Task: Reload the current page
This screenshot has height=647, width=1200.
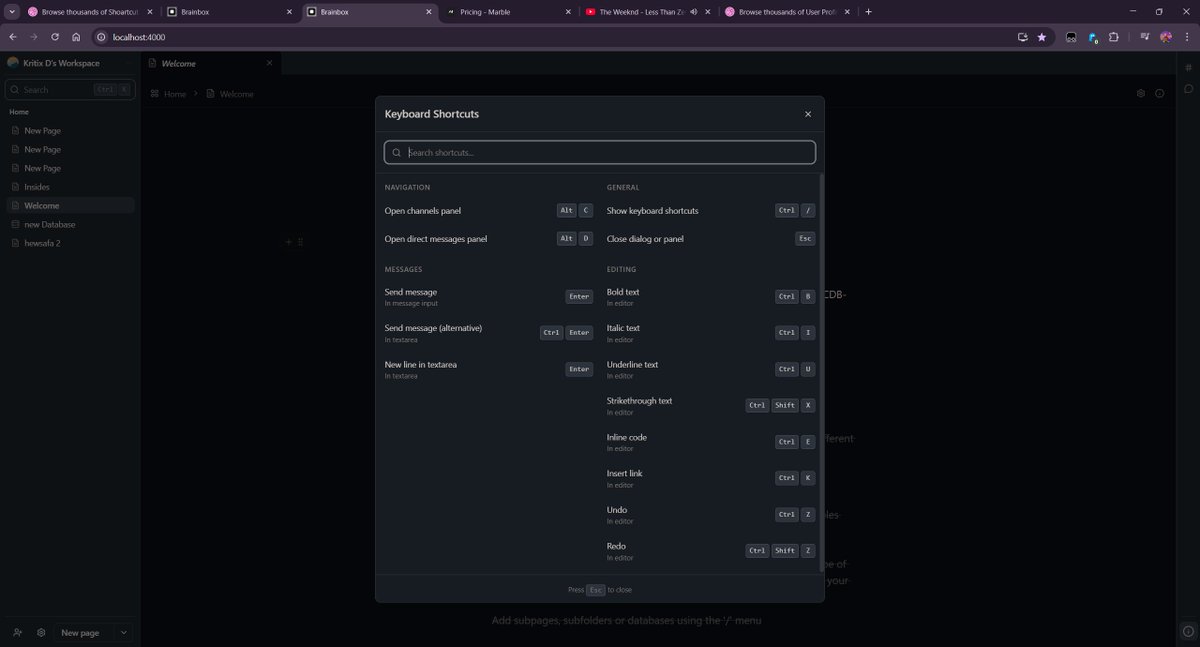Action: pyautogui.click(x=54, y=37)
